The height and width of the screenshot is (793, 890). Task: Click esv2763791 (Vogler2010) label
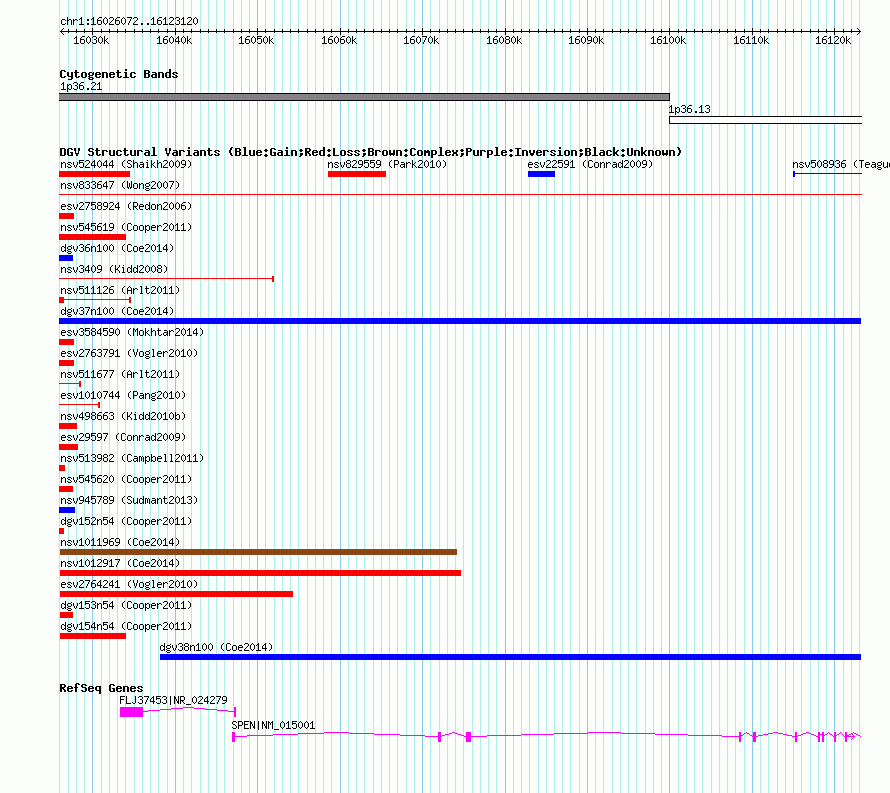pos(129,353)
